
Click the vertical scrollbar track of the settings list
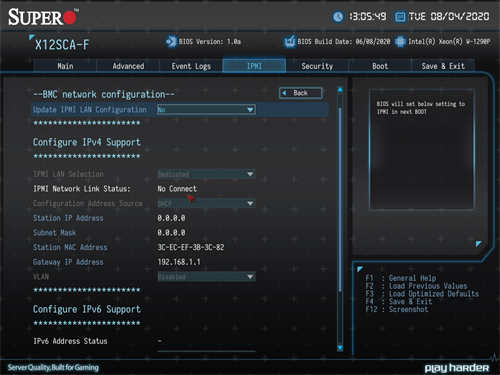click(340, 219)
